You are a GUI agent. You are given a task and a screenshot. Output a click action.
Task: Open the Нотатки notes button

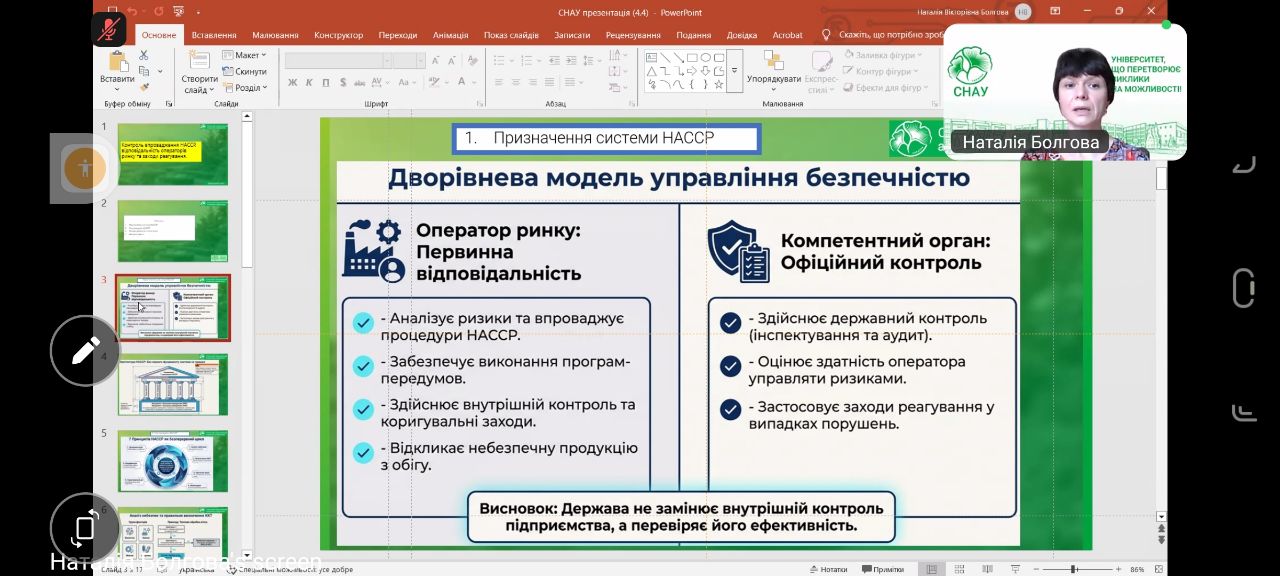828,569
